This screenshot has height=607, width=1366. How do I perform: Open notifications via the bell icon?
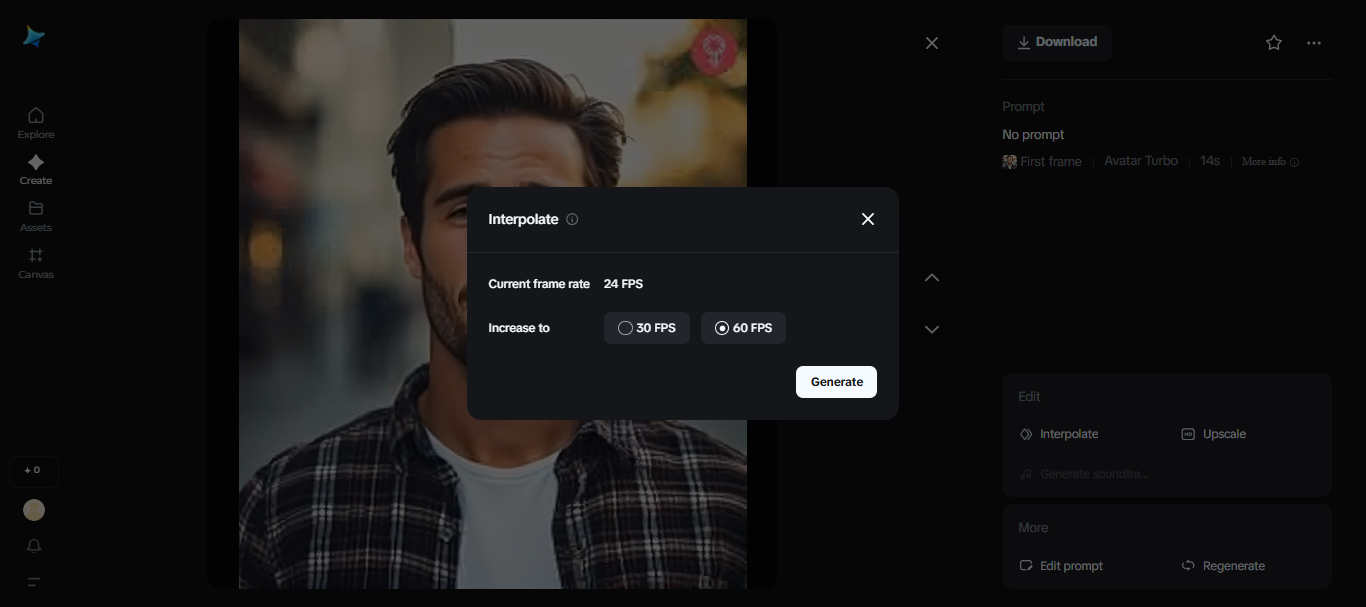pos(34,545)
